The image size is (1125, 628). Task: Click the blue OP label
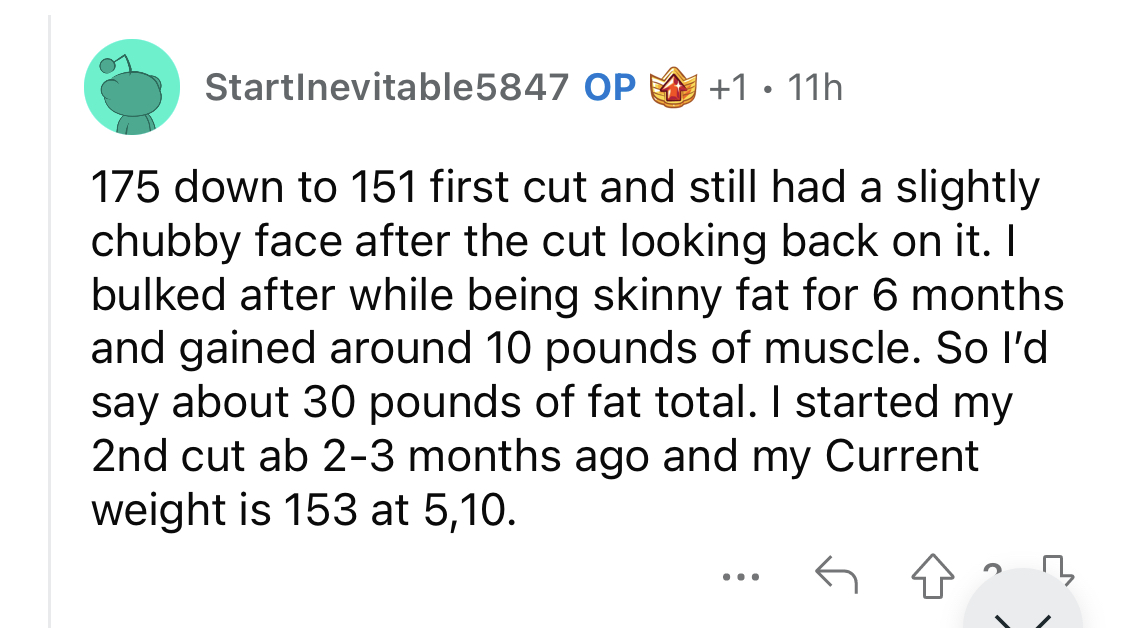[x=610, y=88]
